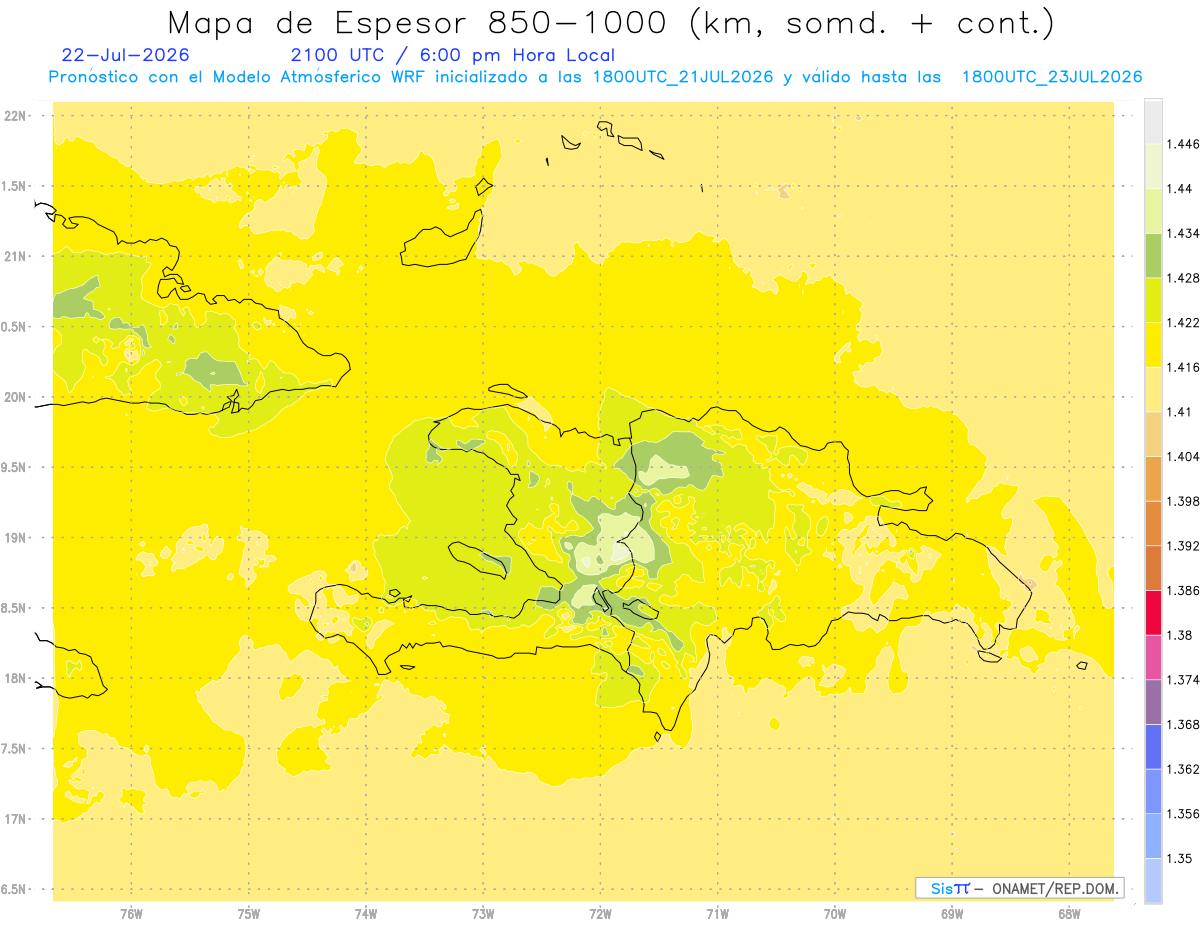Pick the bright yellow swatch between 1.416 and 1.422
1200x927 pixels.
pos(1153,345)
